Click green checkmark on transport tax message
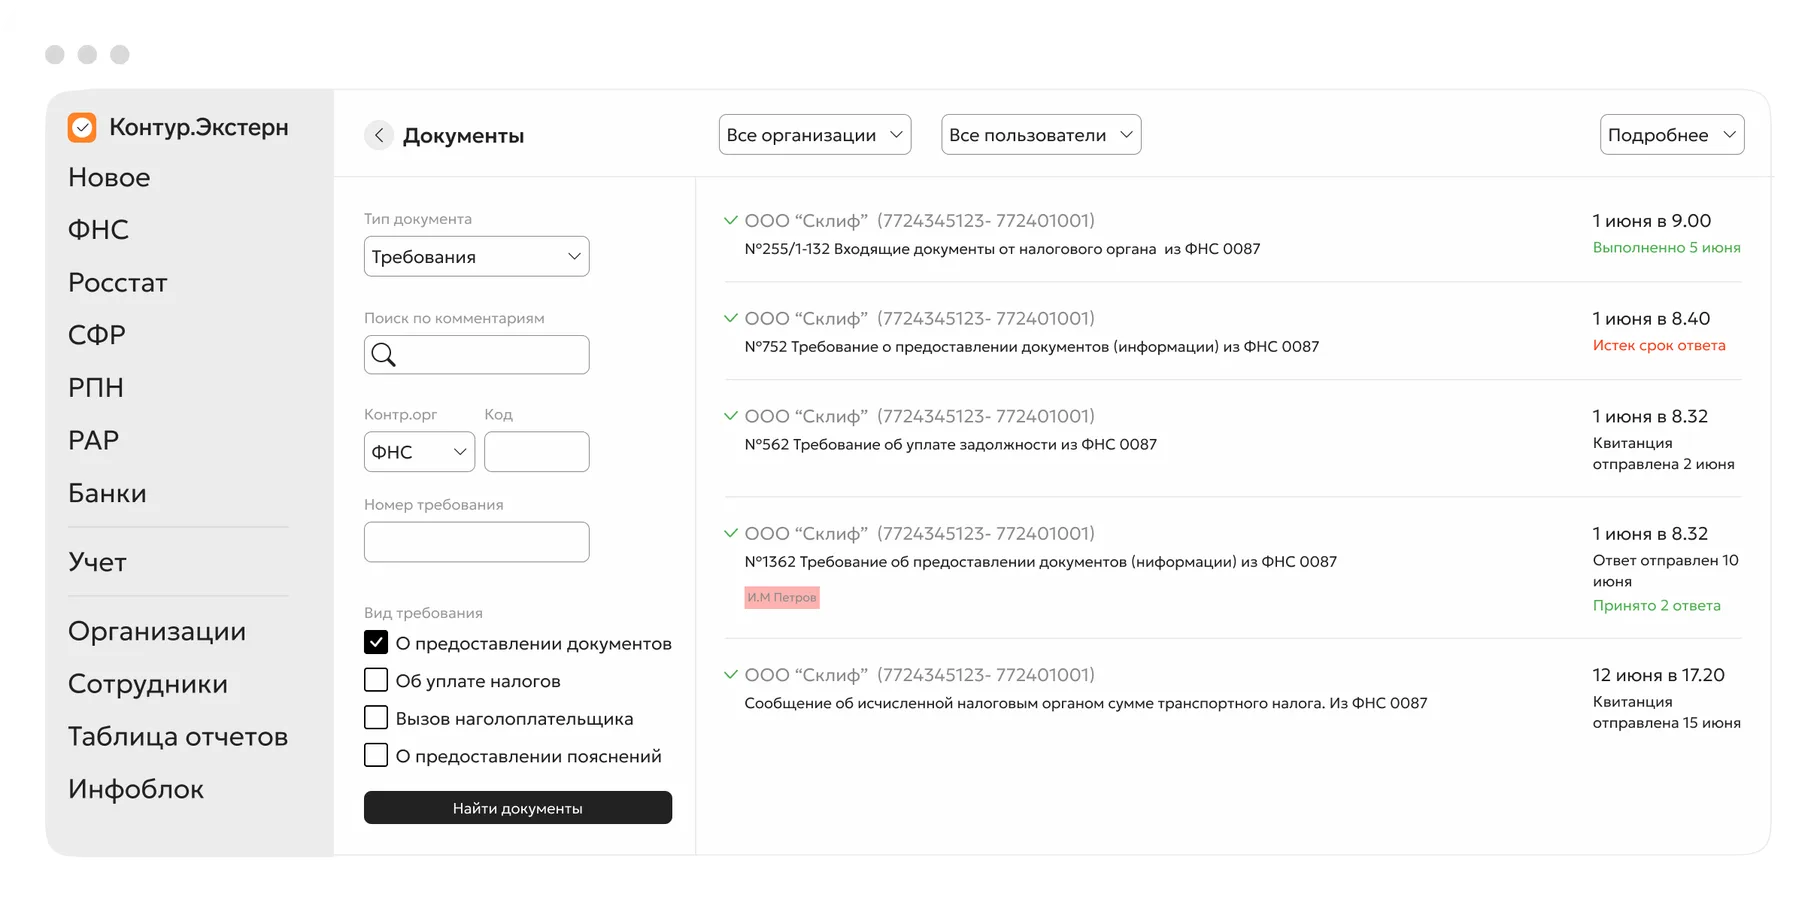The height and width of the screenshot is (902, 1820). pyautogui.click(x=731, y=675)
